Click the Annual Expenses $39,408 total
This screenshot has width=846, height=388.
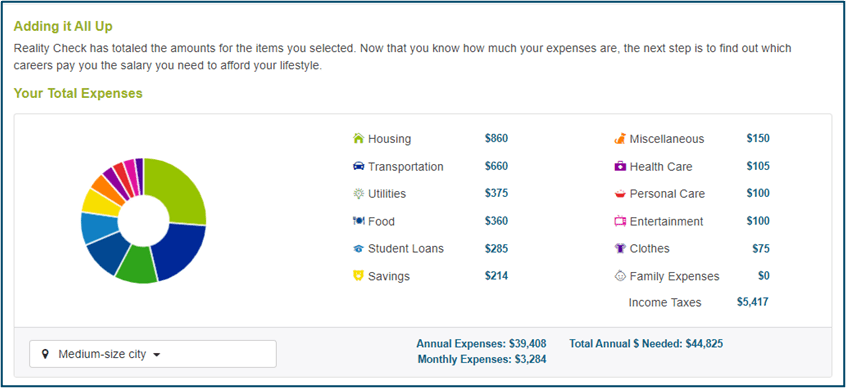[481, 344]
